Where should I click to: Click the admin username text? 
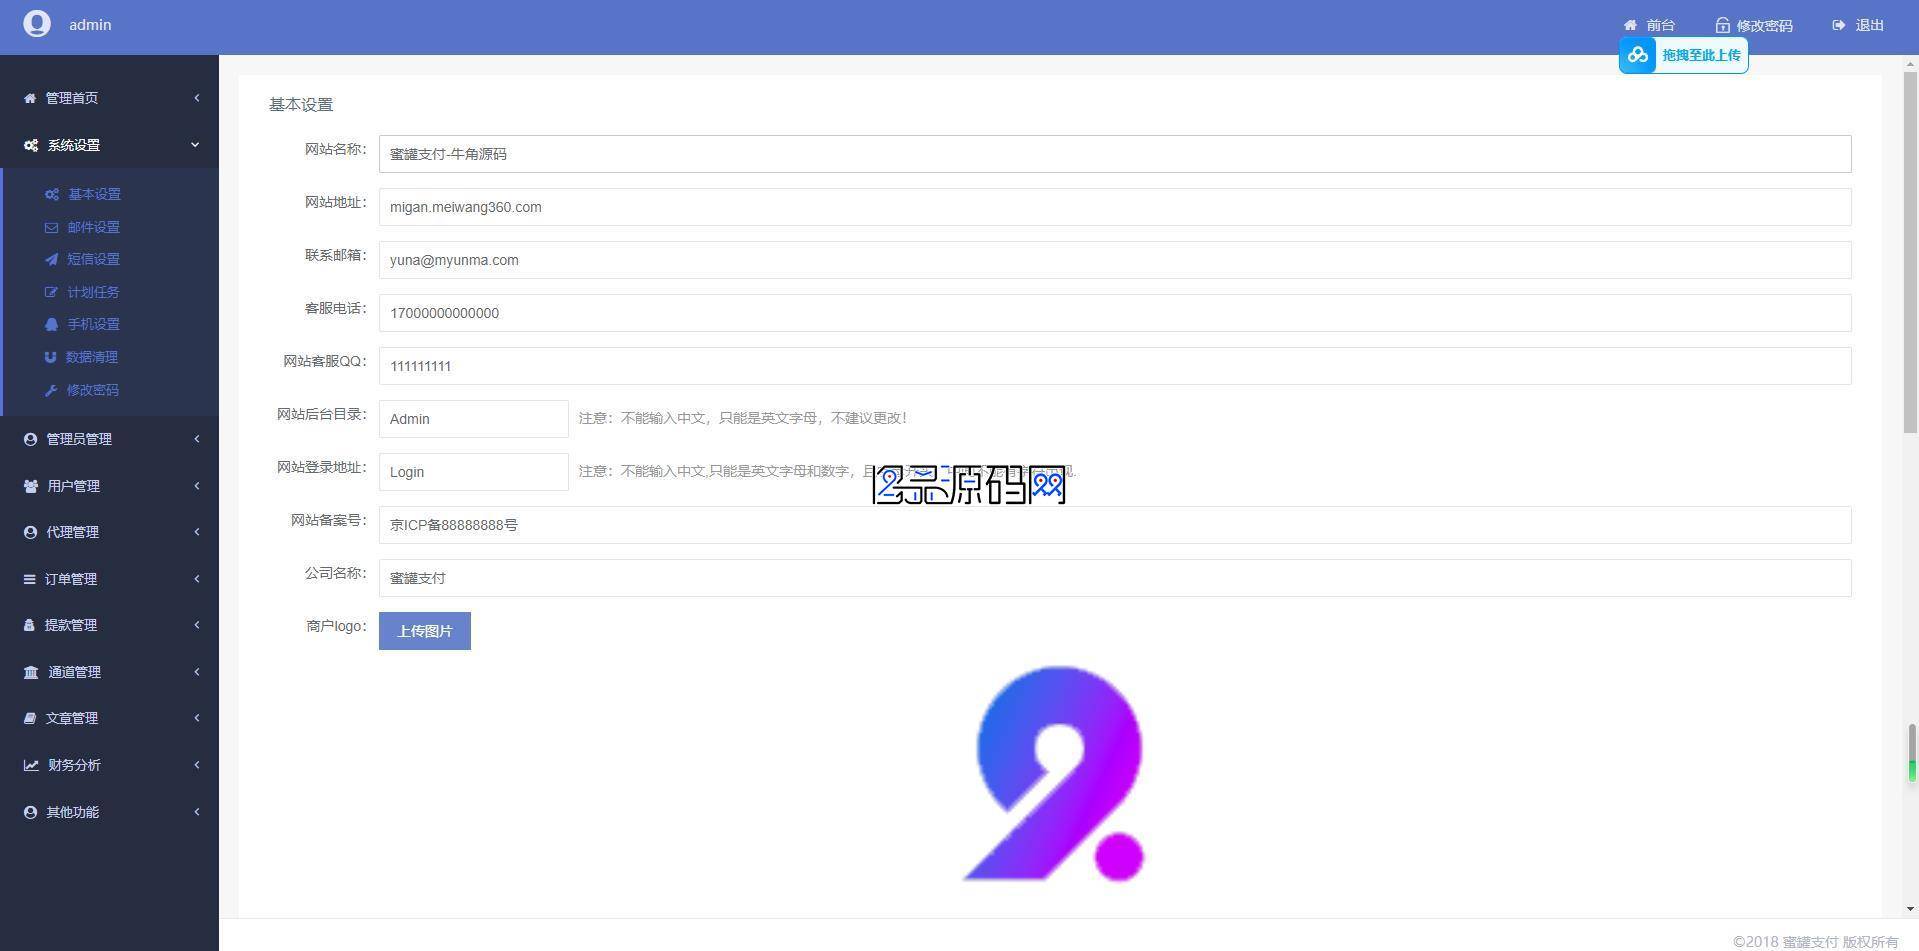(90, 25)
